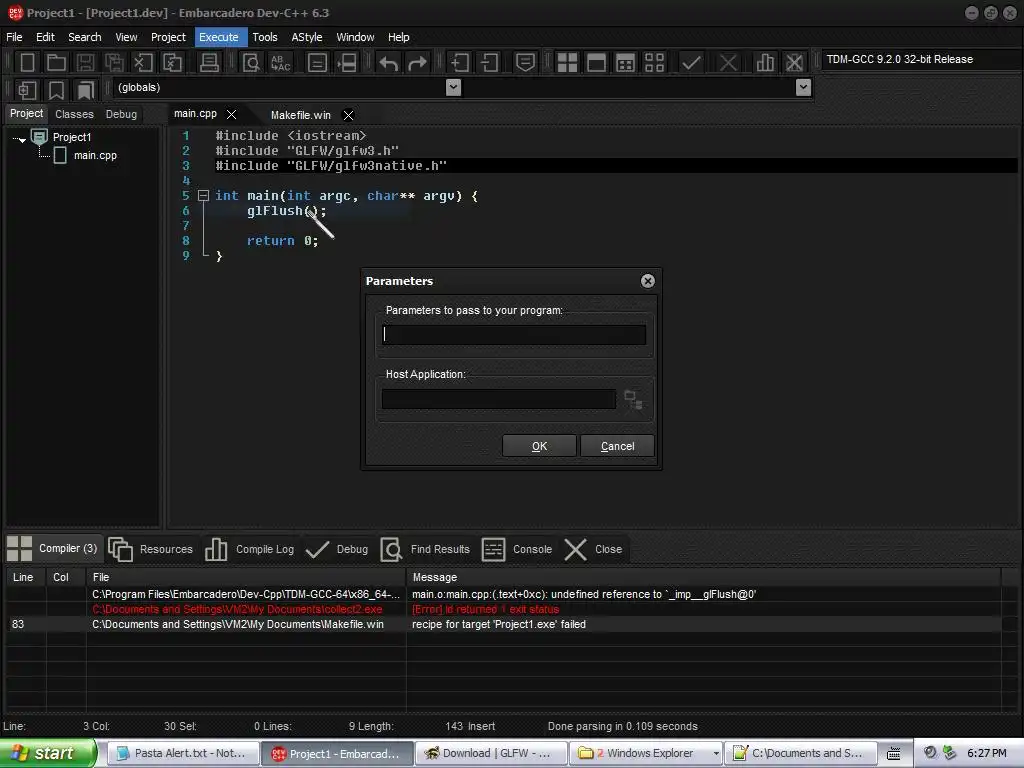Open the Console bottom tab
The width and height of the screenshot is (1024, 768).
click(x=517, y=549)
